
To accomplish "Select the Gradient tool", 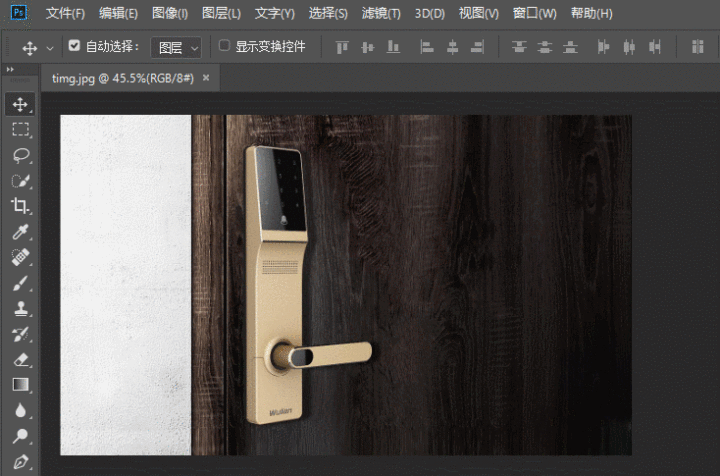I will tap(20, 385).
